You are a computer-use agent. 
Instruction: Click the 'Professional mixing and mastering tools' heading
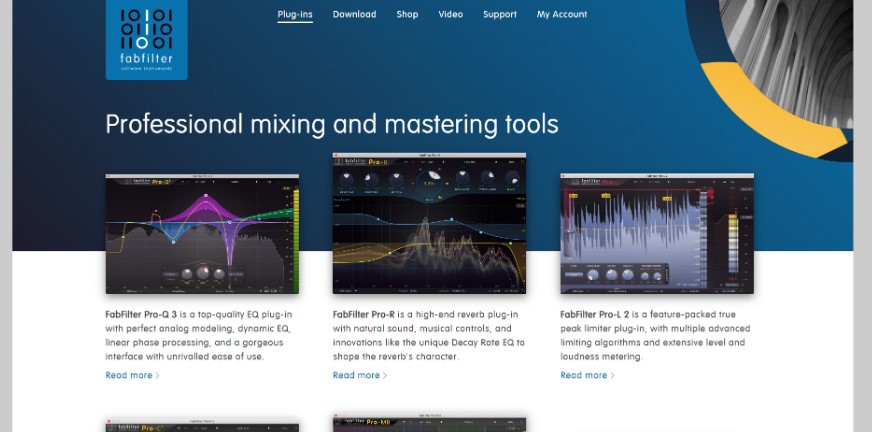(332, 125)
